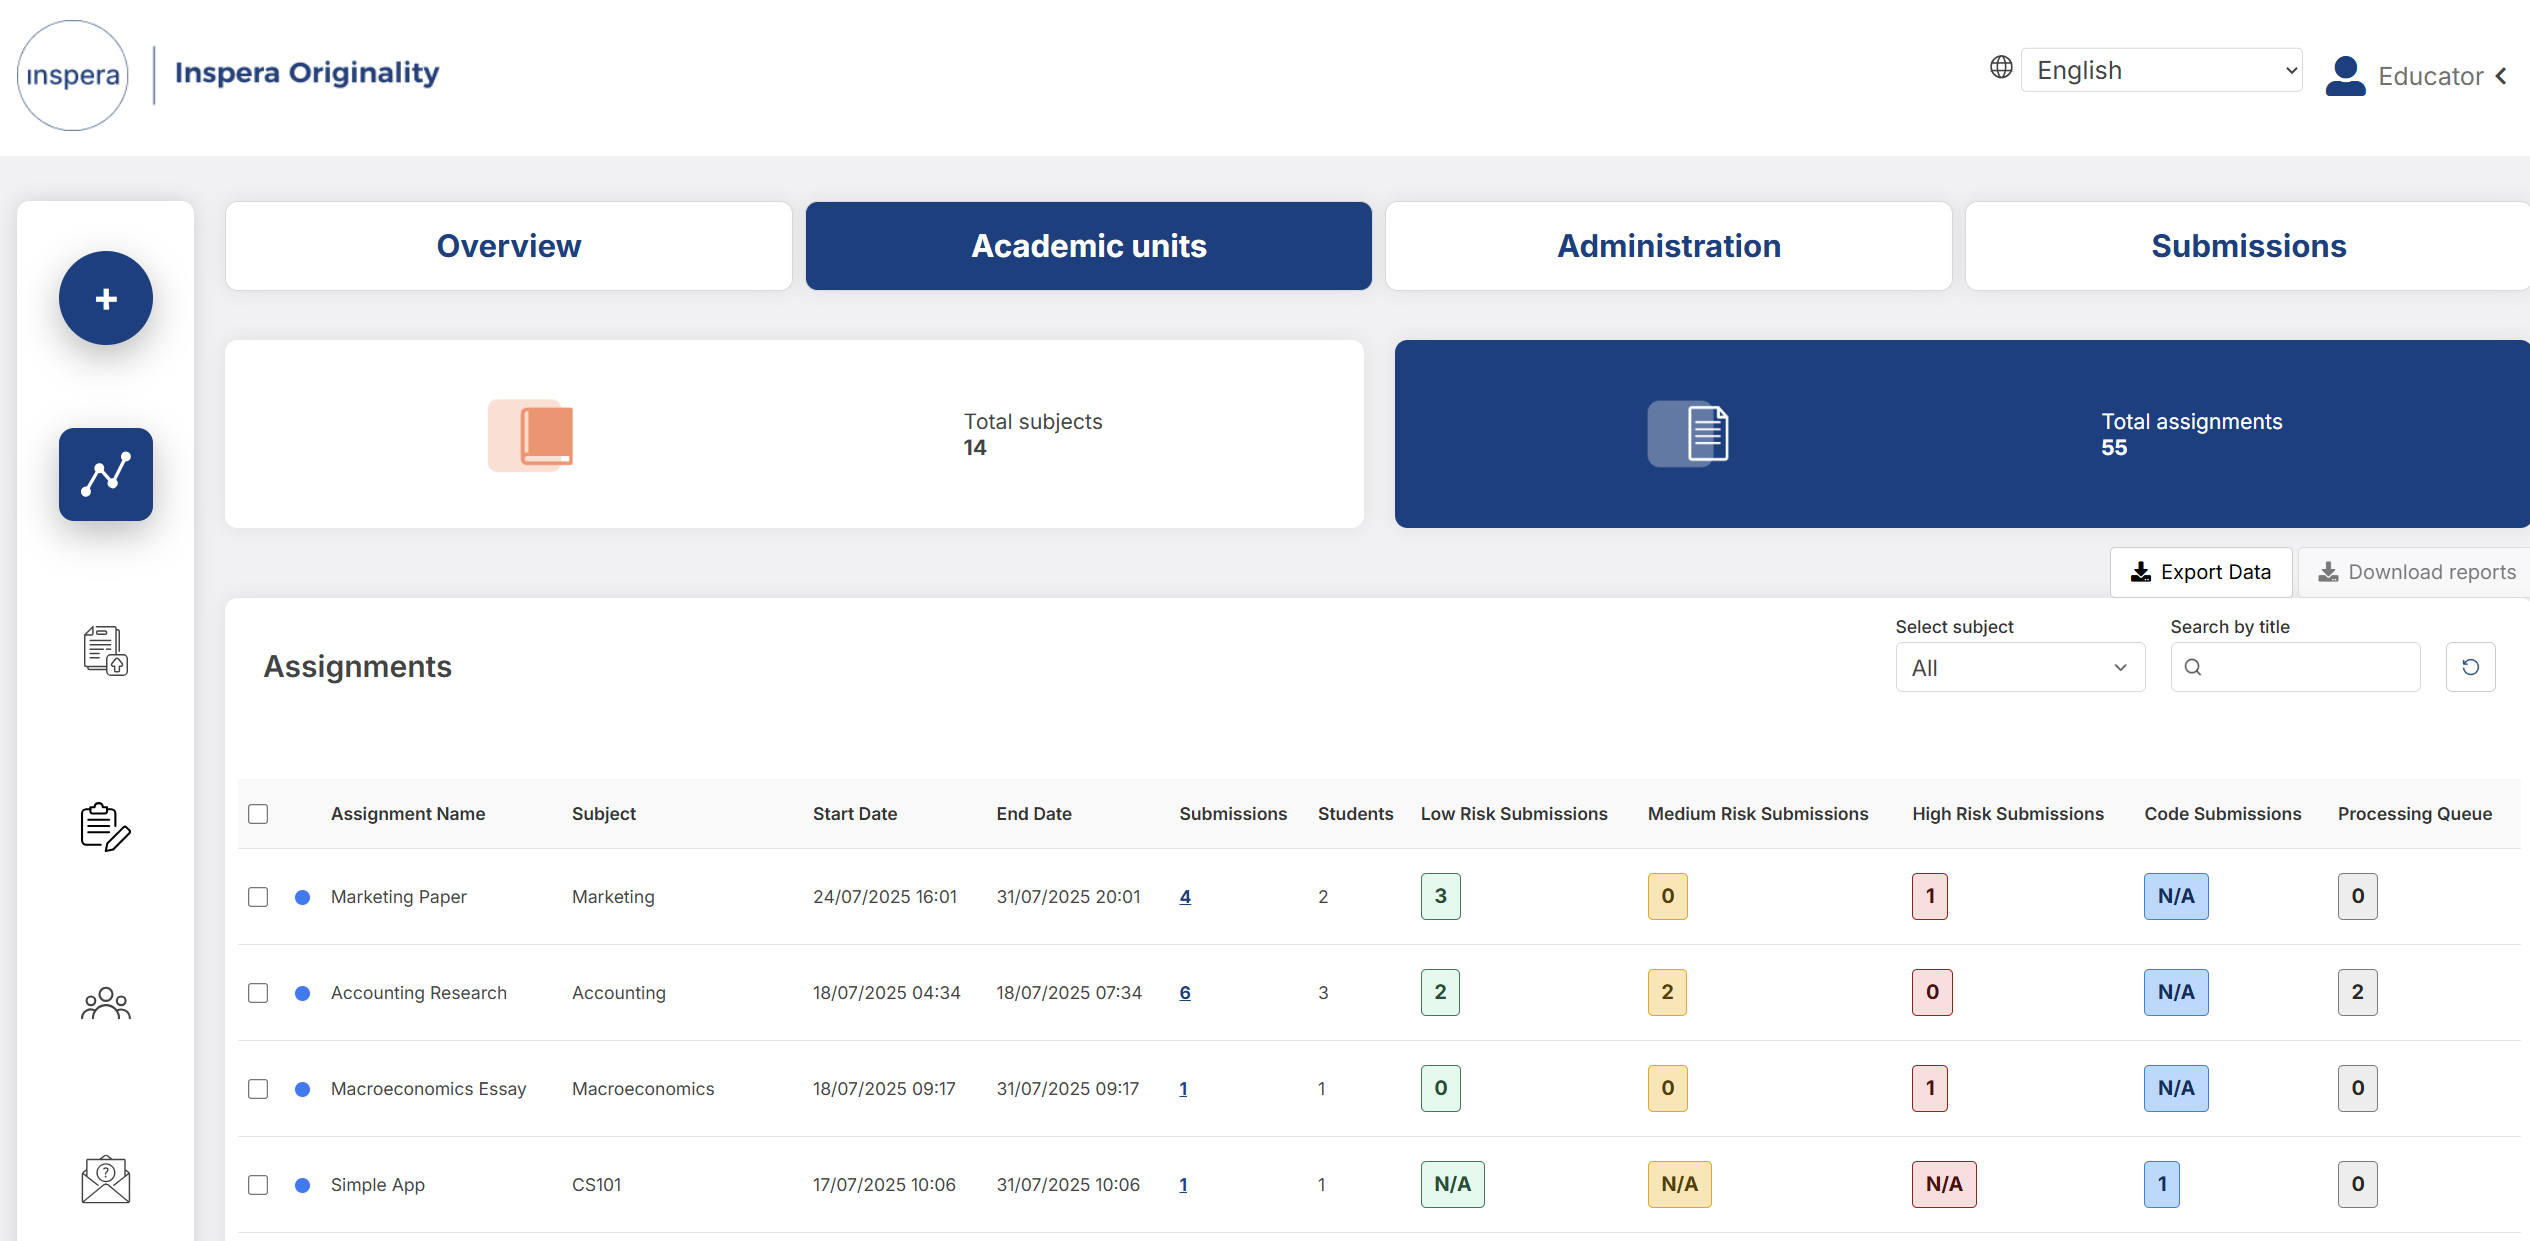Open Simple App submissions count link
Viewport: 2530px width, 1241px height.
[x=1183, y=1185]
